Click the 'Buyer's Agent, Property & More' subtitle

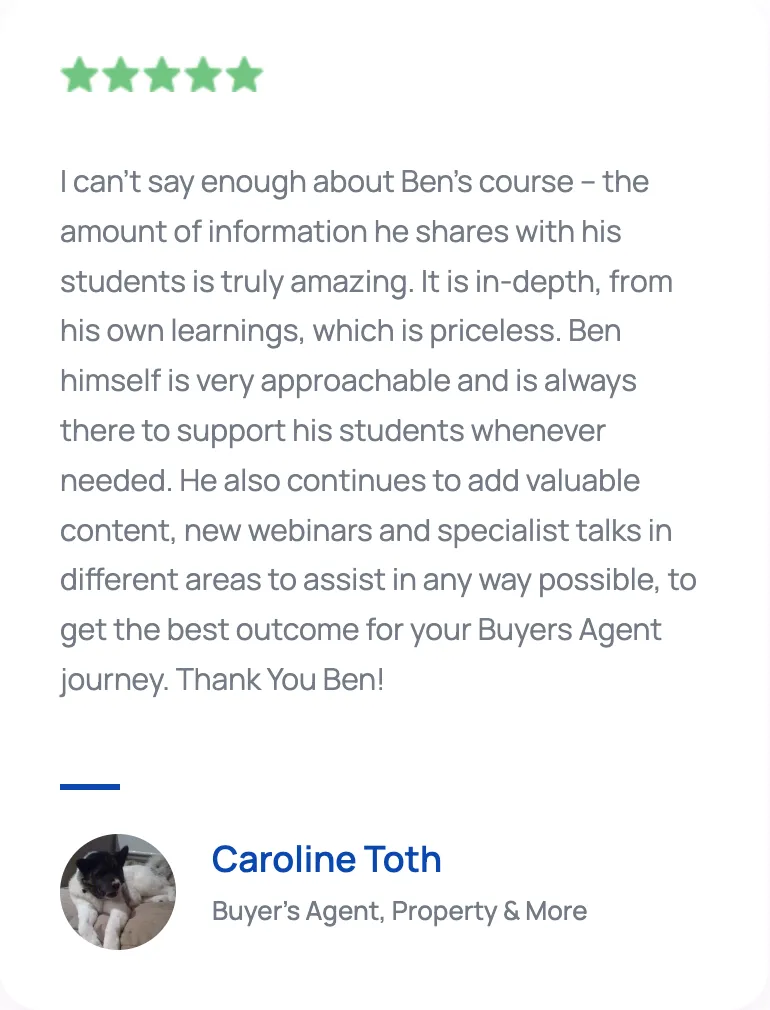[x=399, y=911]
